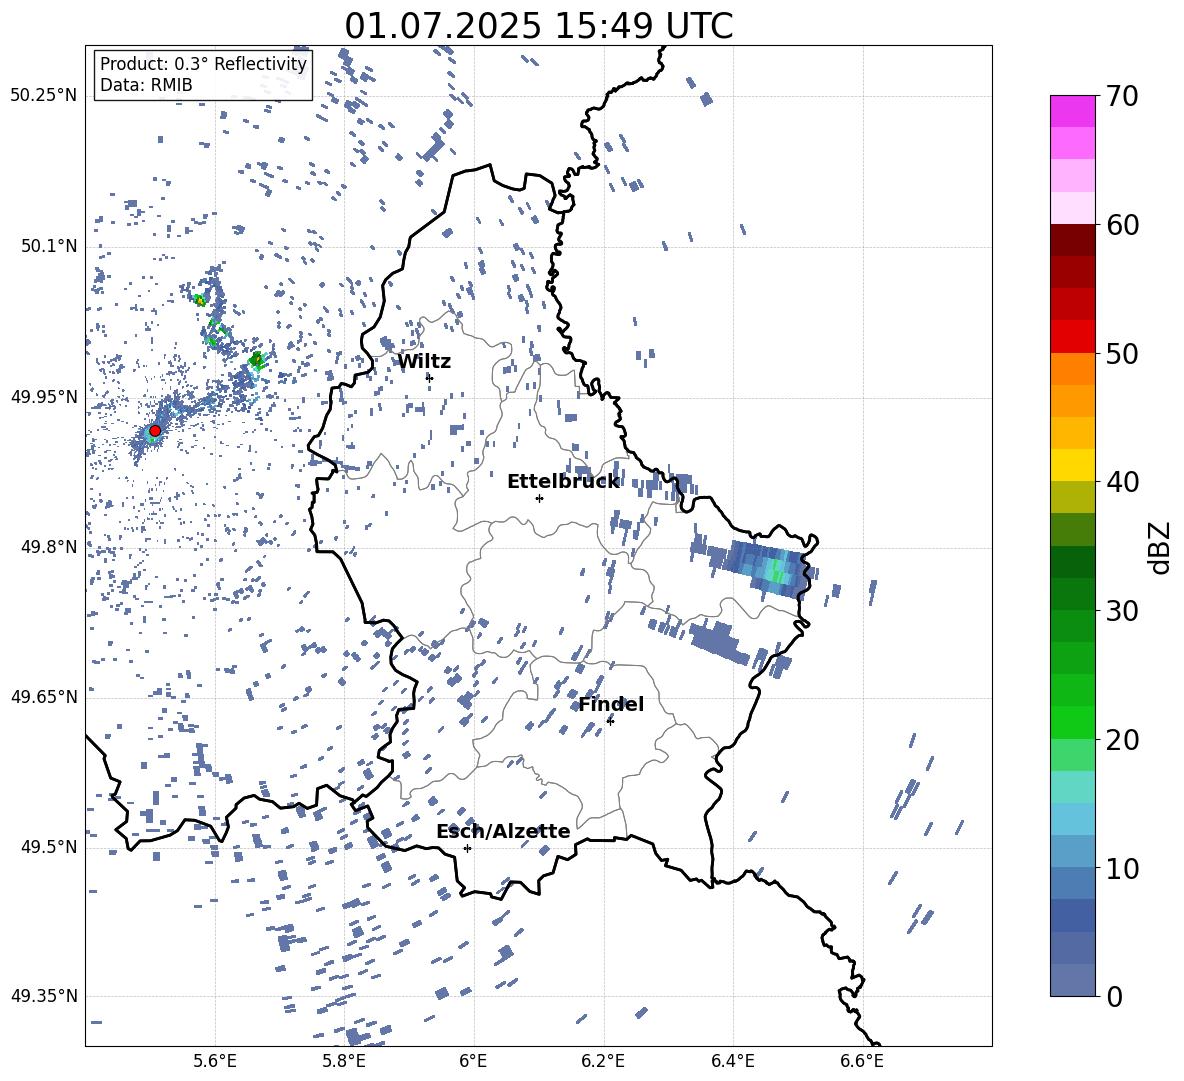Click the title 01.07.2025 15:49 UTC
Screen dimensions: 1184x1081
tap(538, 26)
